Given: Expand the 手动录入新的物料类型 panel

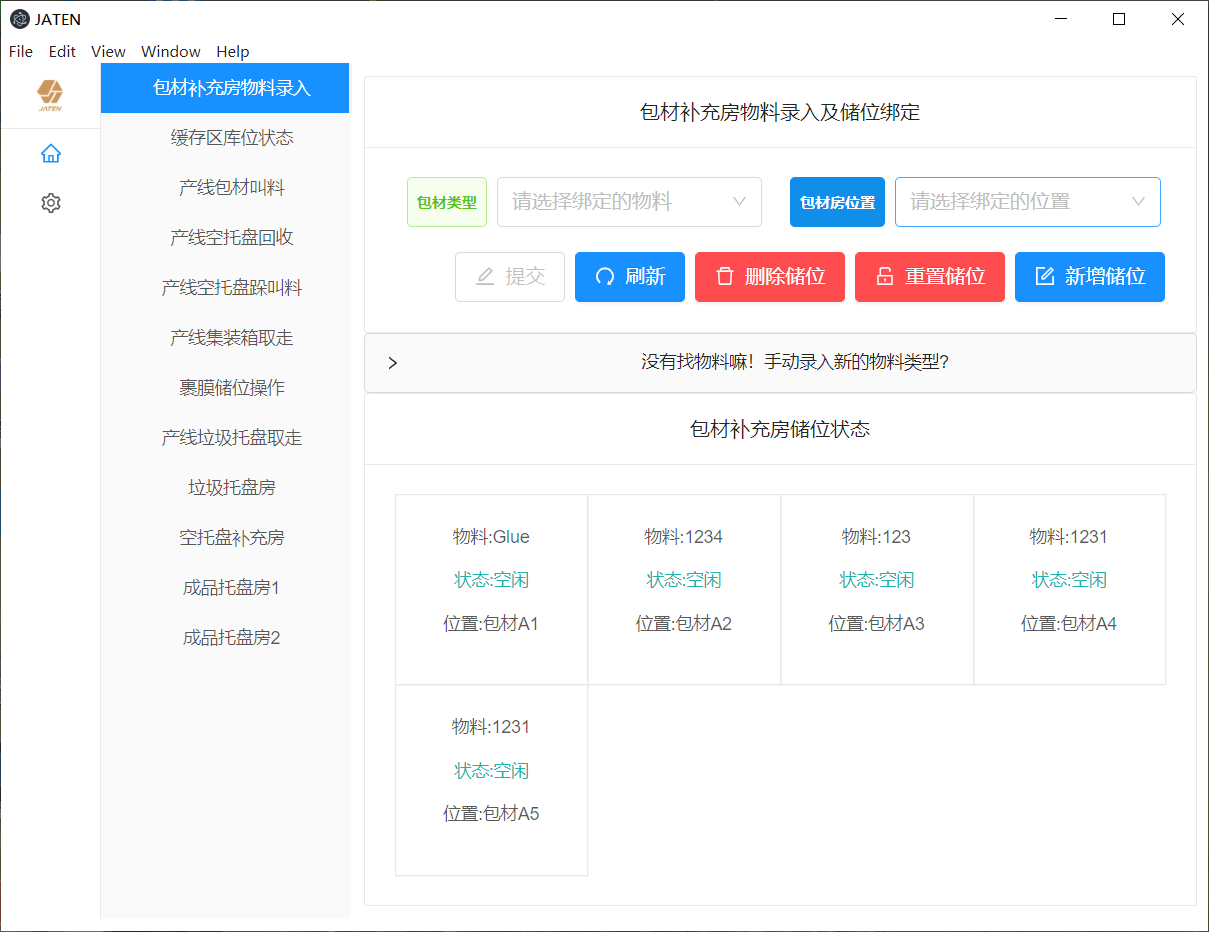Looking at the screenshot, I should click(780, 363).
